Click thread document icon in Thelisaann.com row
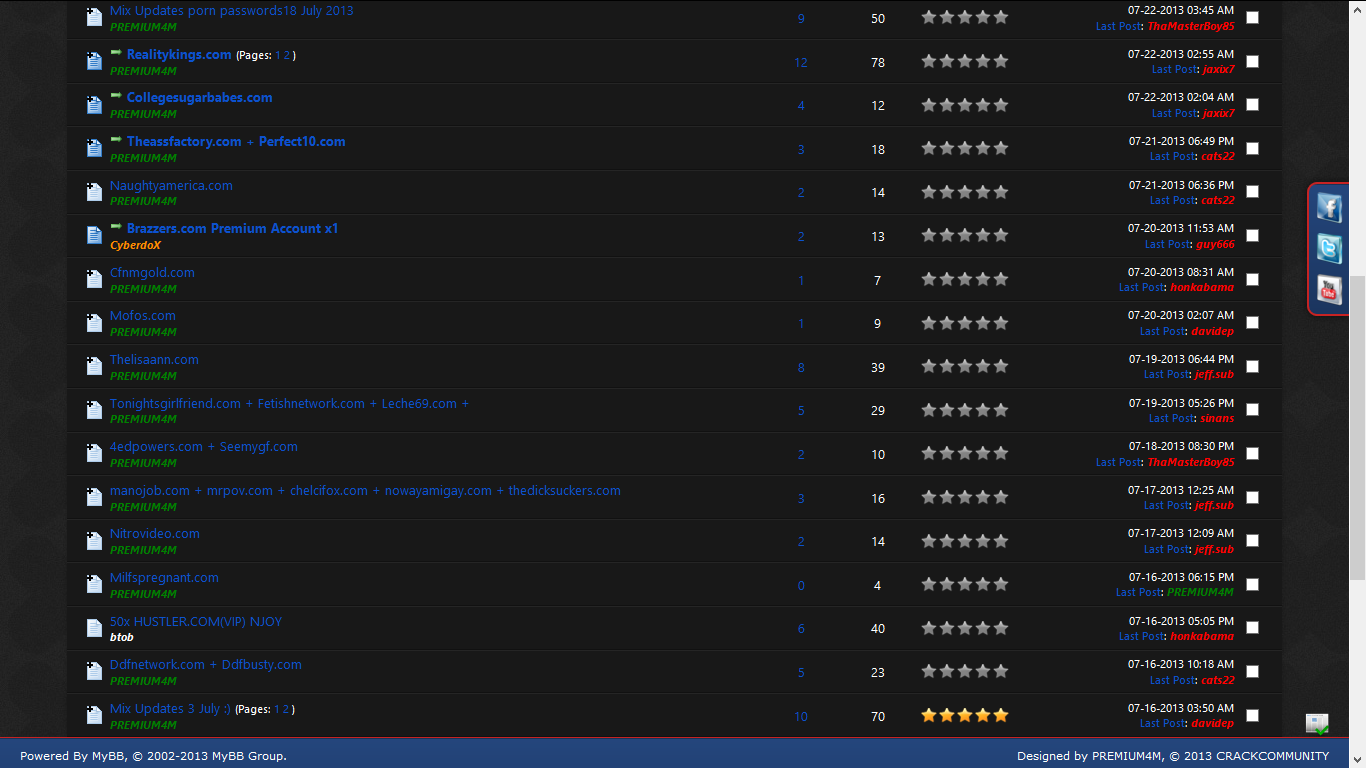This screenshot has width=1366, height=768. click(94, 367)
